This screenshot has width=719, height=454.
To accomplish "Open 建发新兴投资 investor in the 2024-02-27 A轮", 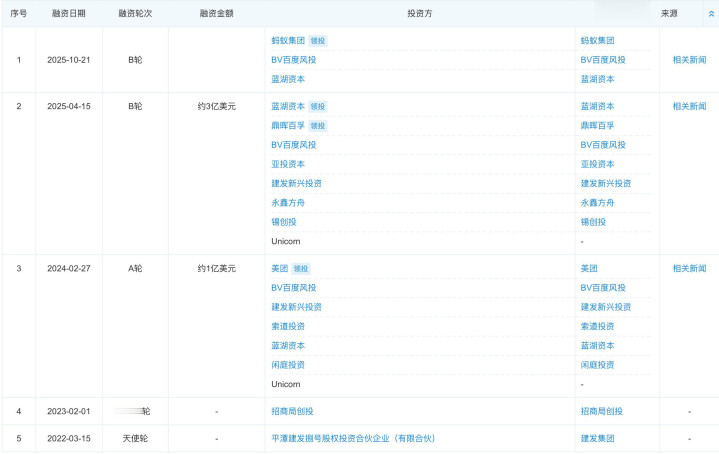I will (x=296, y=307).
